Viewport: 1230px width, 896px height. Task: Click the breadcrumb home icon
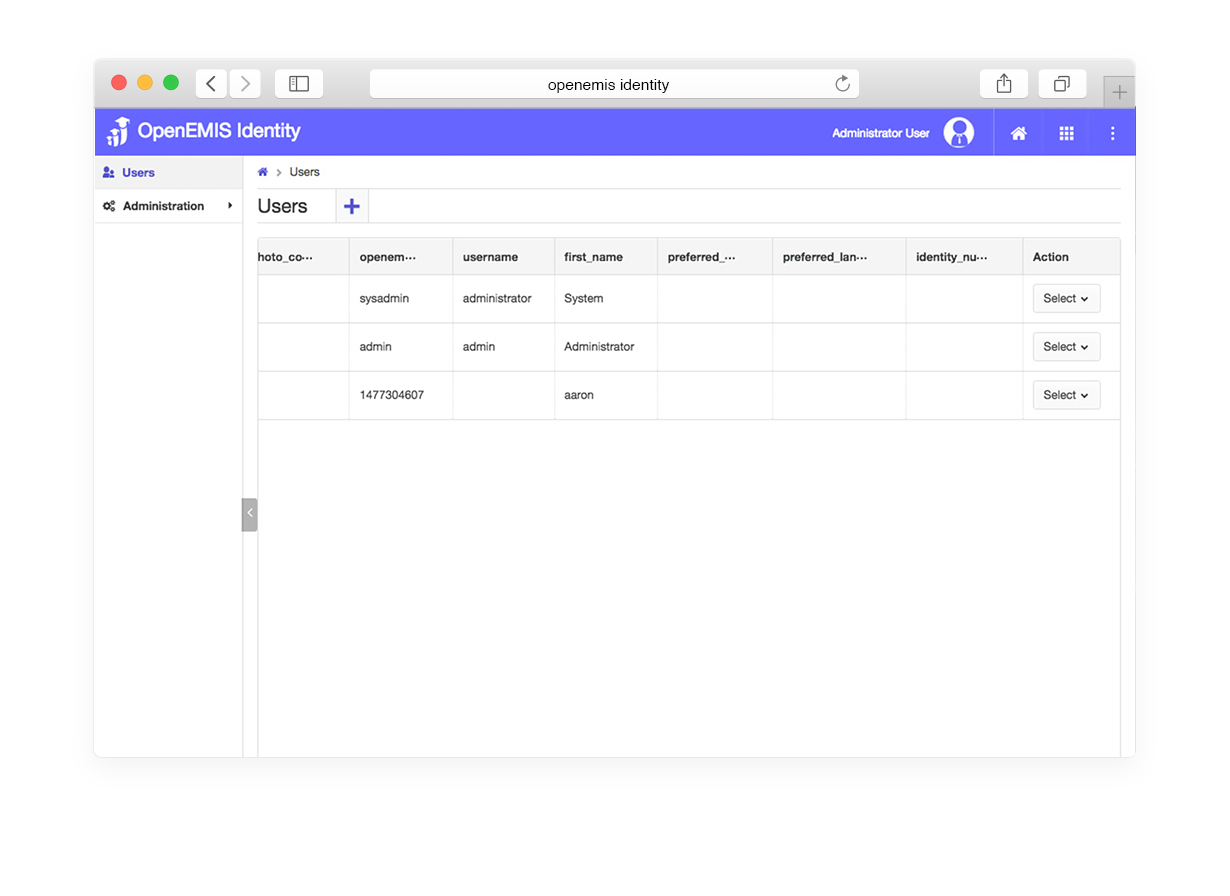click(x=263, y=172)
